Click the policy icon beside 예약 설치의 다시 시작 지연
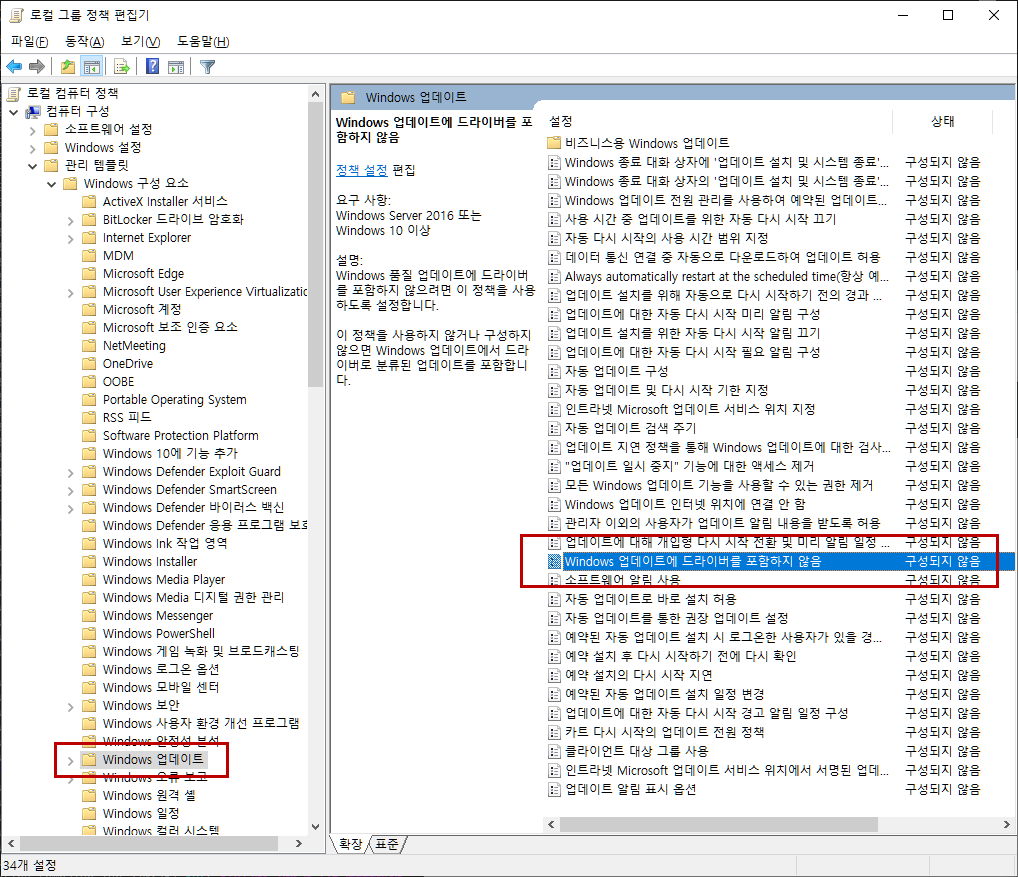Screen dimensions: 1018x877 click(x=554, y=675)
